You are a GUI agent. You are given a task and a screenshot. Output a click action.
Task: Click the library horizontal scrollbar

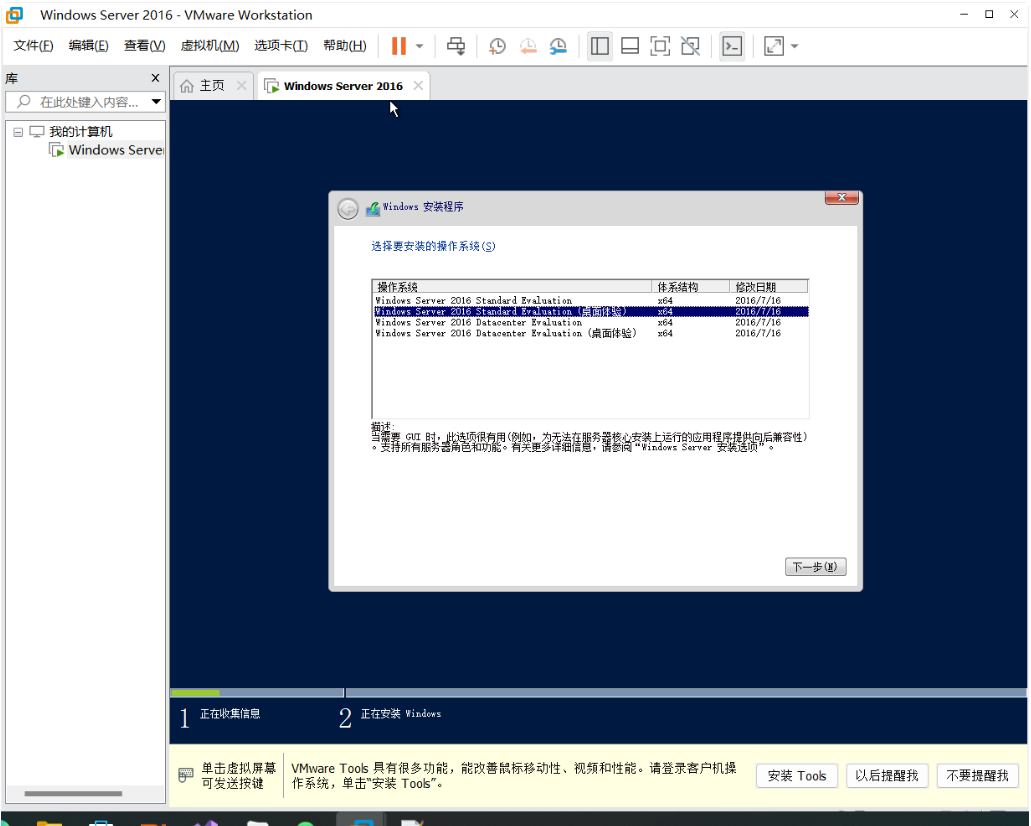click(73, 793)
